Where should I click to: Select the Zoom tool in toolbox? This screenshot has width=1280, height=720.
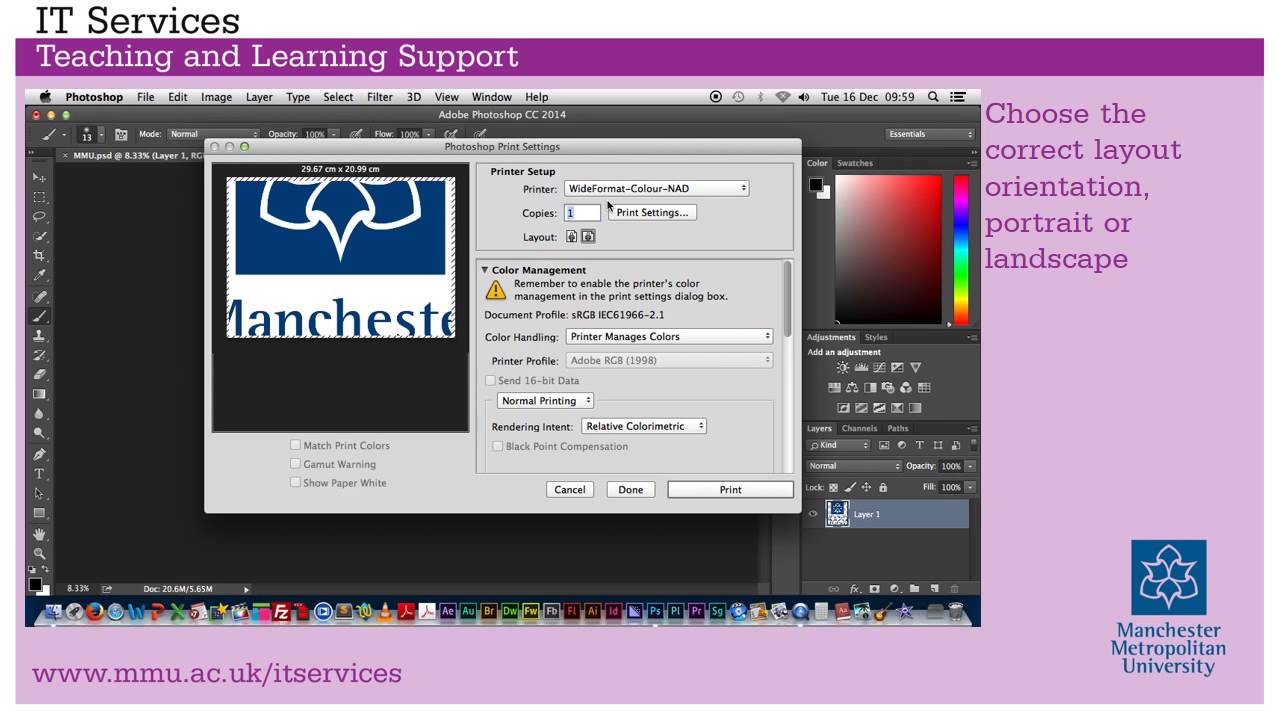click(x=40, y=553)
